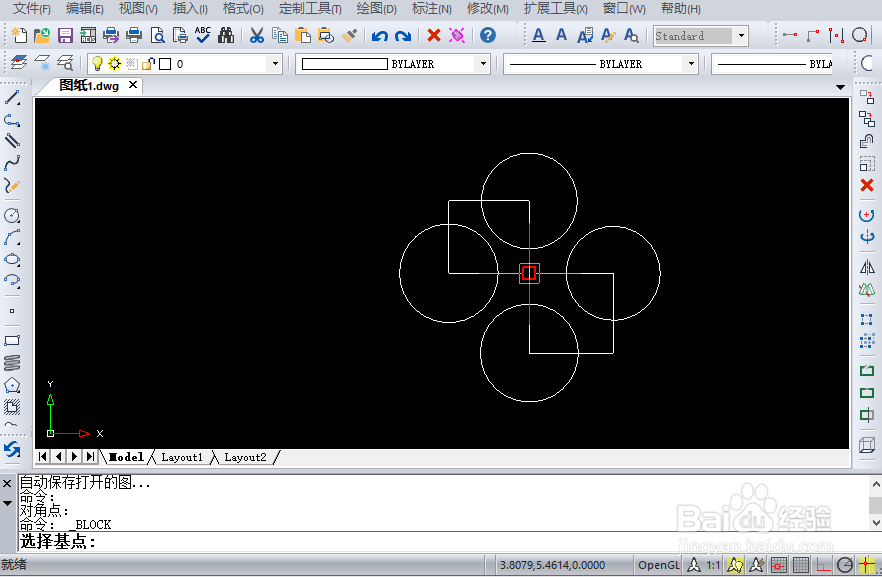Jump to last layout tab arrow
The image size is (882, 577).
tap(90, 457)
